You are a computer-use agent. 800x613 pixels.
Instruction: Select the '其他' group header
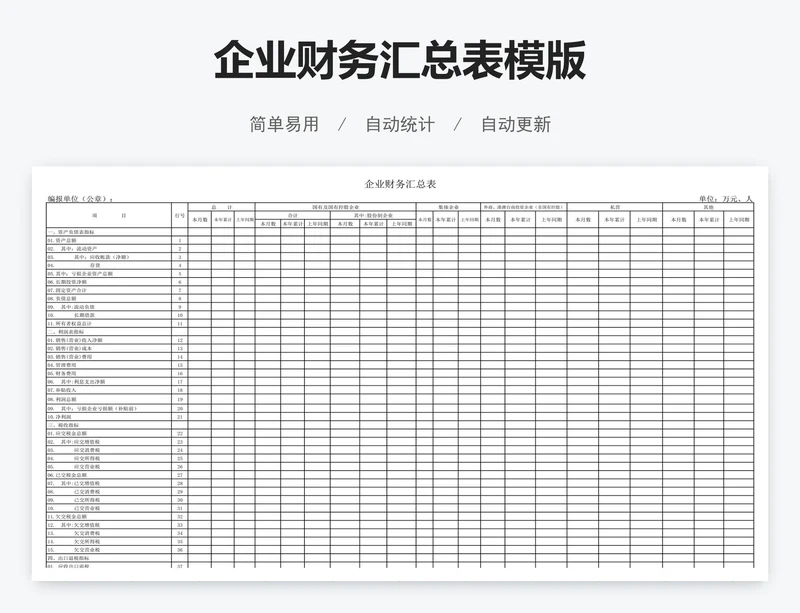708,207
